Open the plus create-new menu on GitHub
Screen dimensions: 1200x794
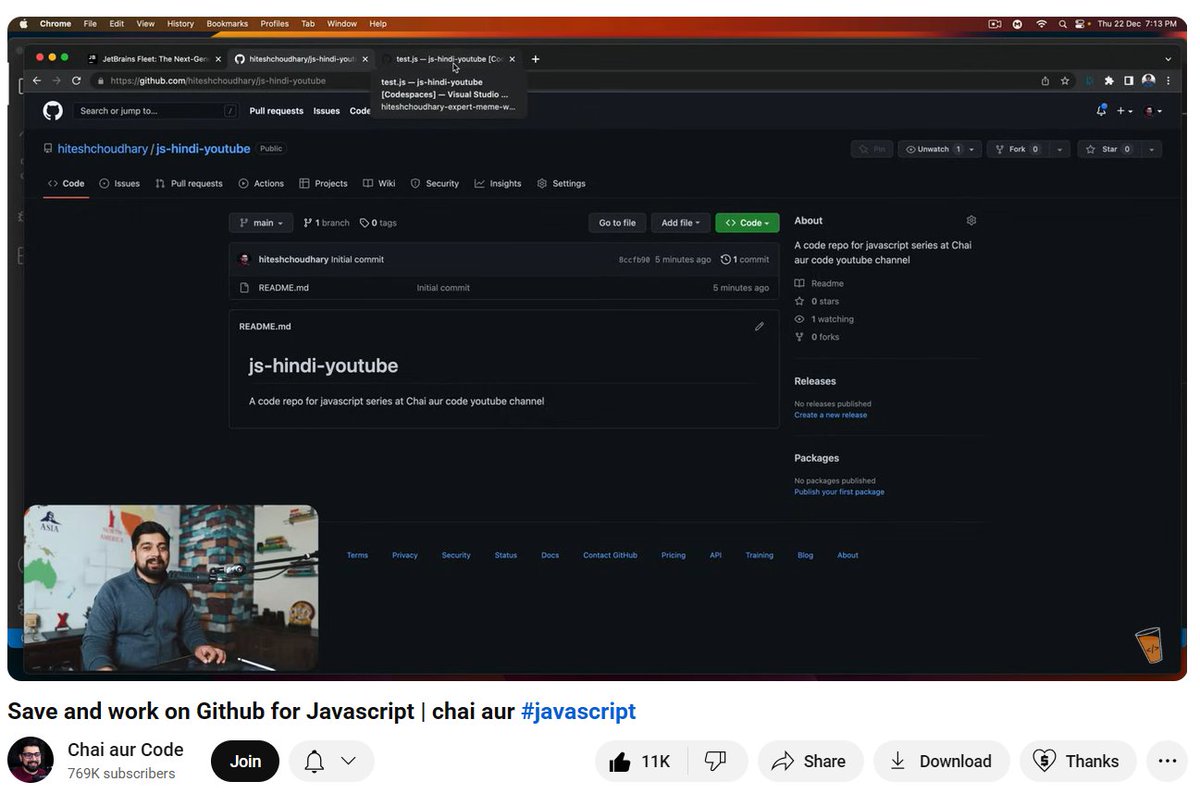point(1125,111)
